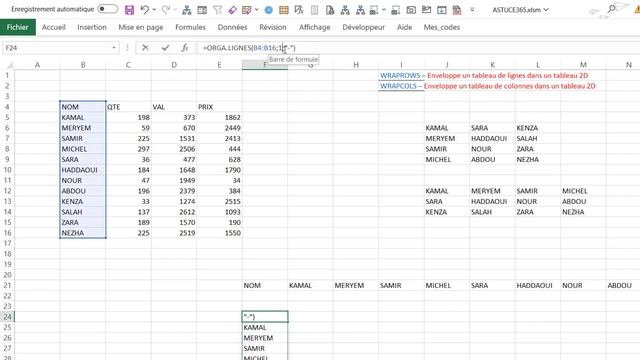
Task: Click the orange grid table icon
Action: click(x=284, y=10)
